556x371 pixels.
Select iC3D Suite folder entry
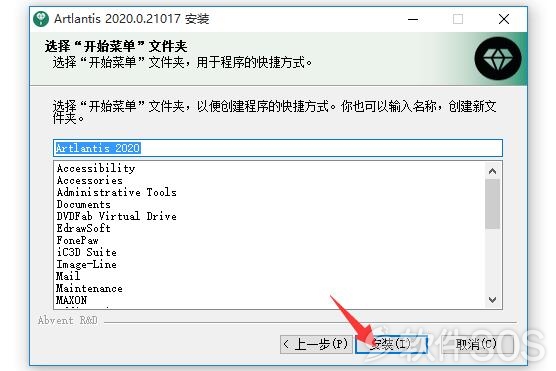point(86,252)
